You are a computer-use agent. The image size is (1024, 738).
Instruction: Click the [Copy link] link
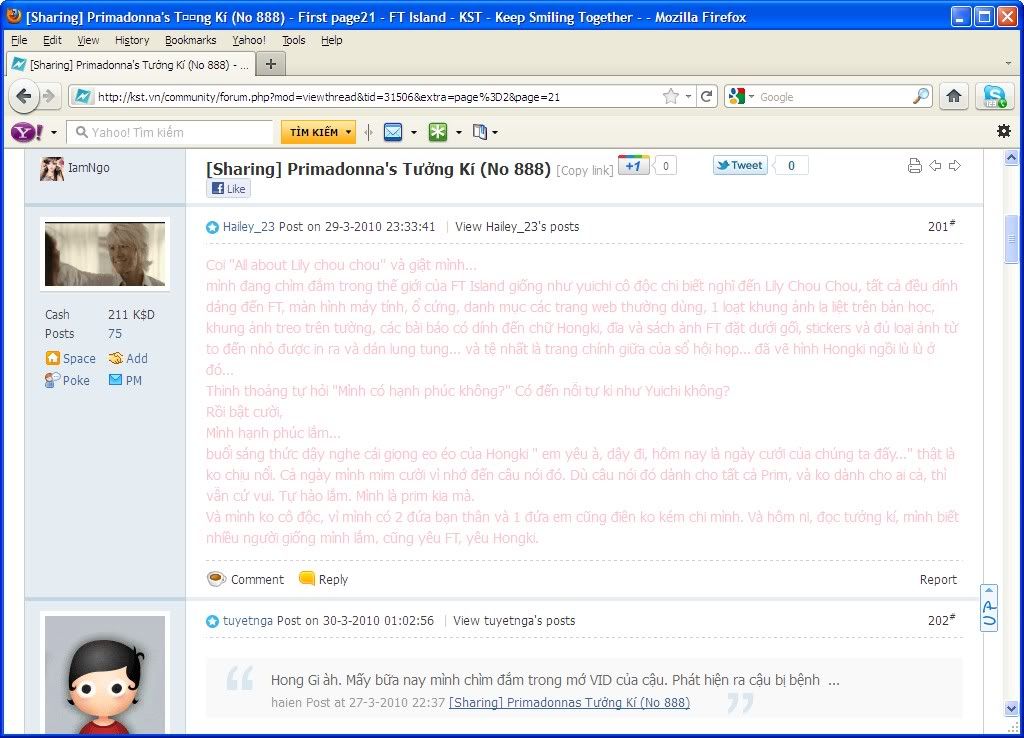click(584, 170)
